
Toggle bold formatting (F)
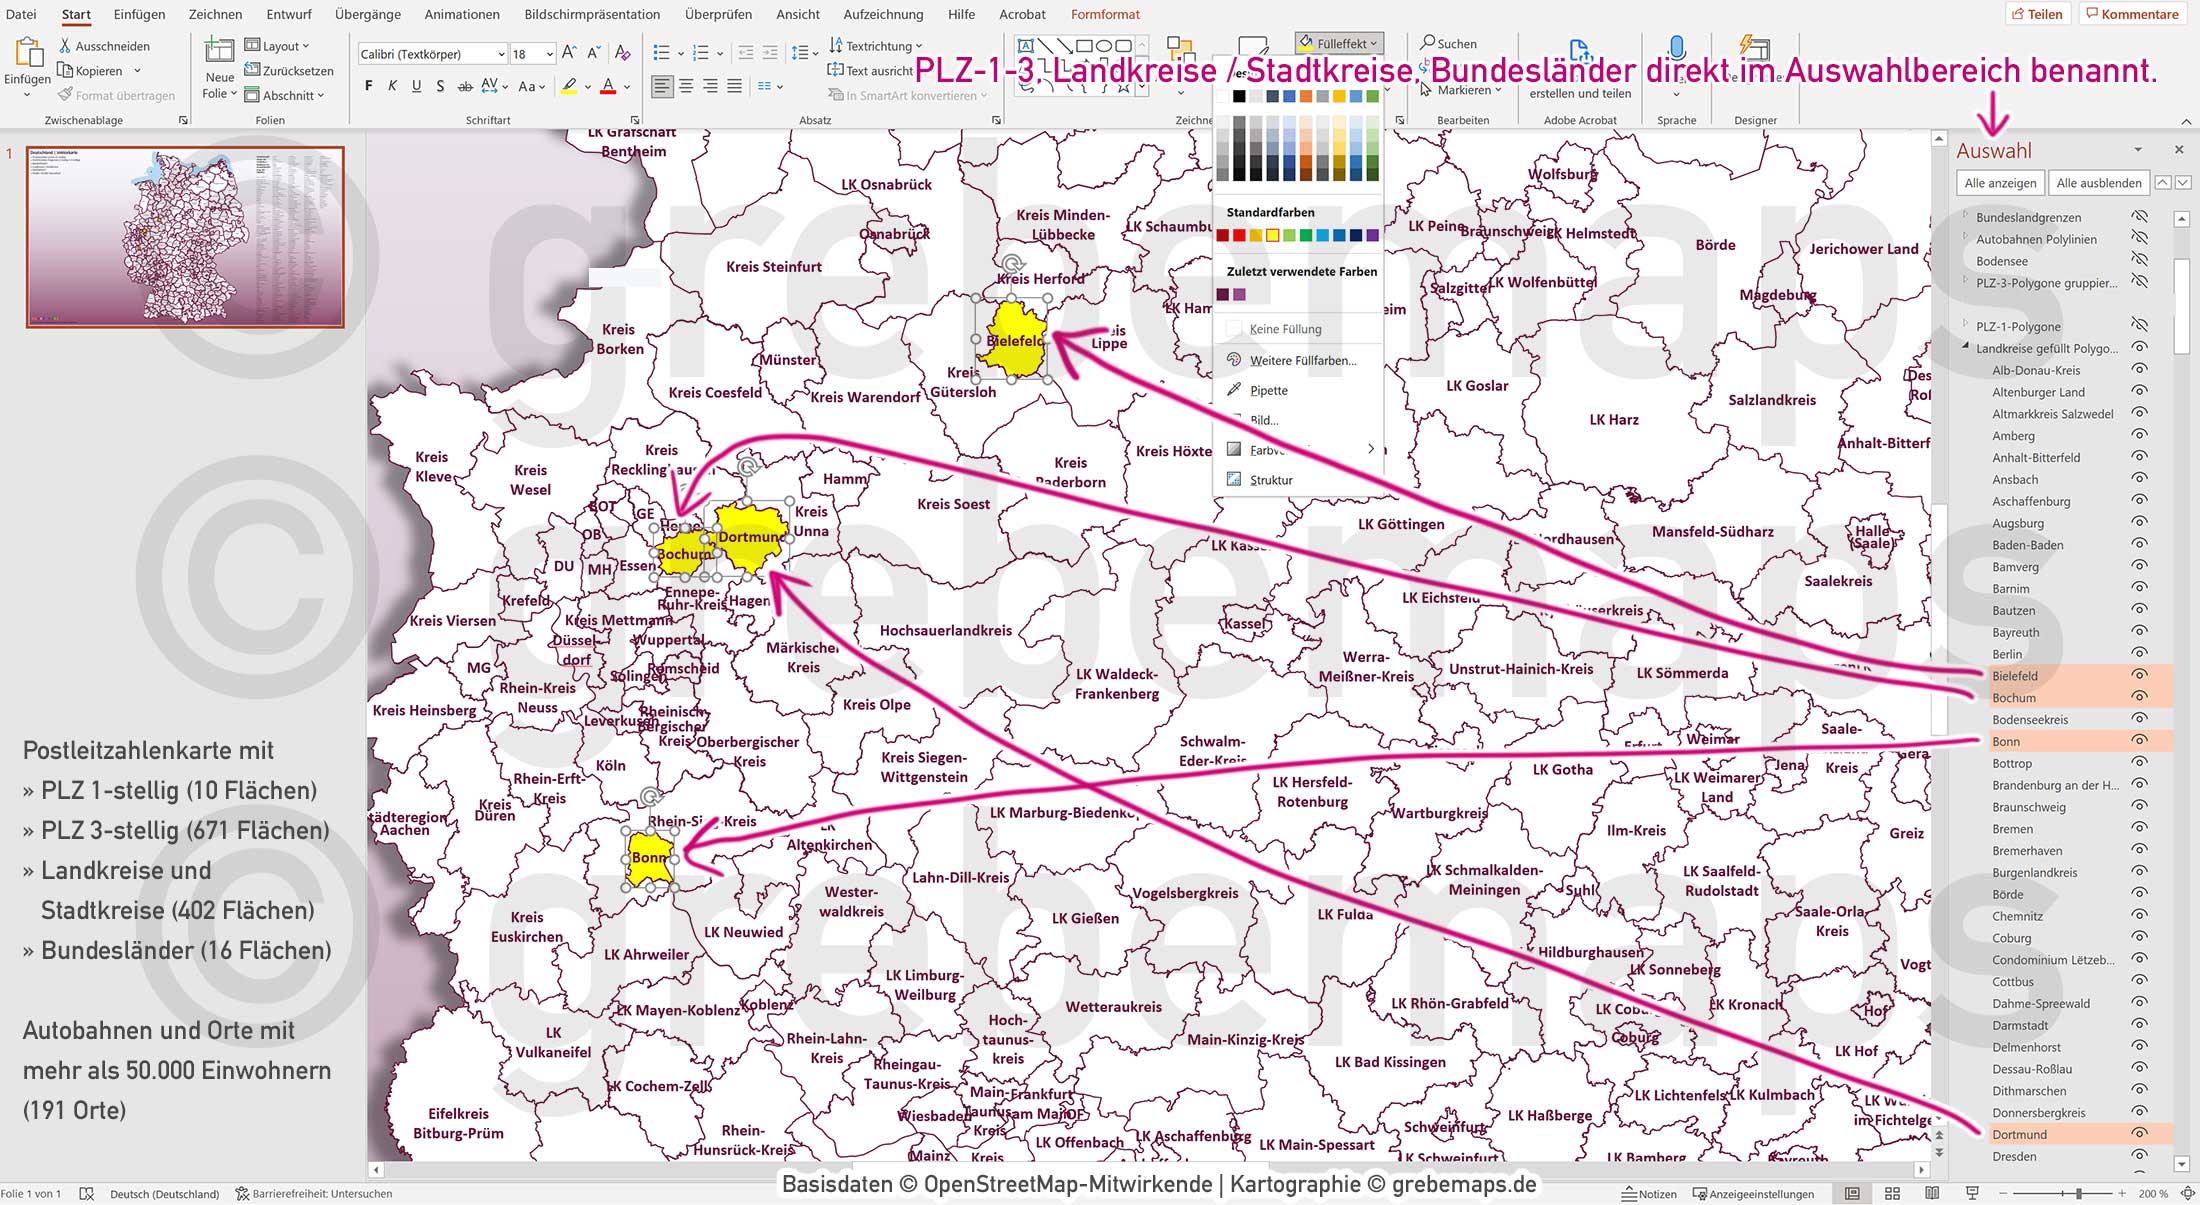pos(369,86)
